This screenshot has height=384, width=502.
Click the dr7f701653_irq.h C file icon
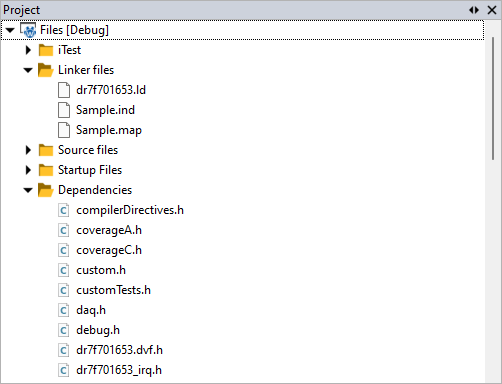point(64,370)
